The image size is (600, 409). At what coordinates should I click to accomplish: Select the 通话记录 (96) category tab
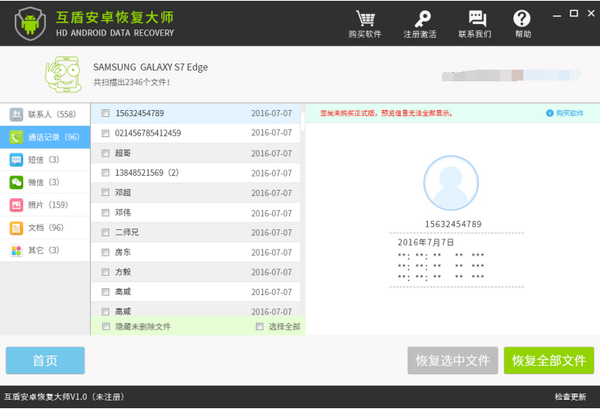coord(45,137)
